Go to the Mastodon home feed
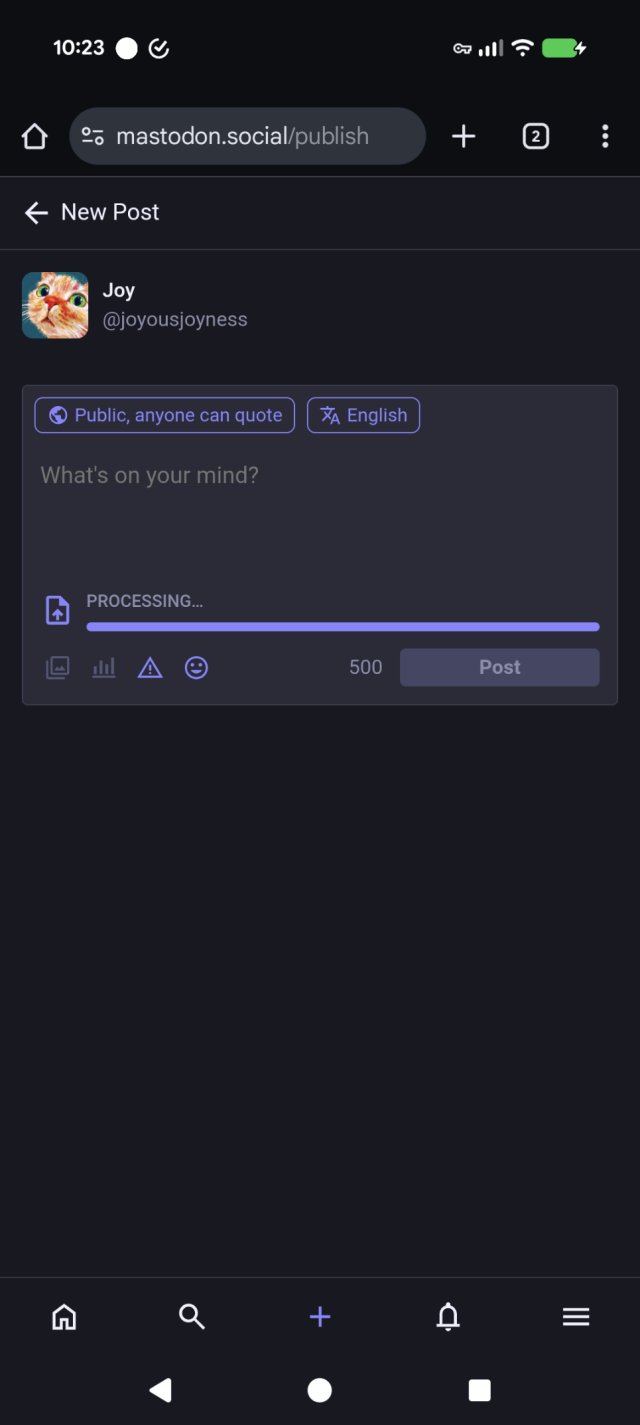 coord(63,1317)
